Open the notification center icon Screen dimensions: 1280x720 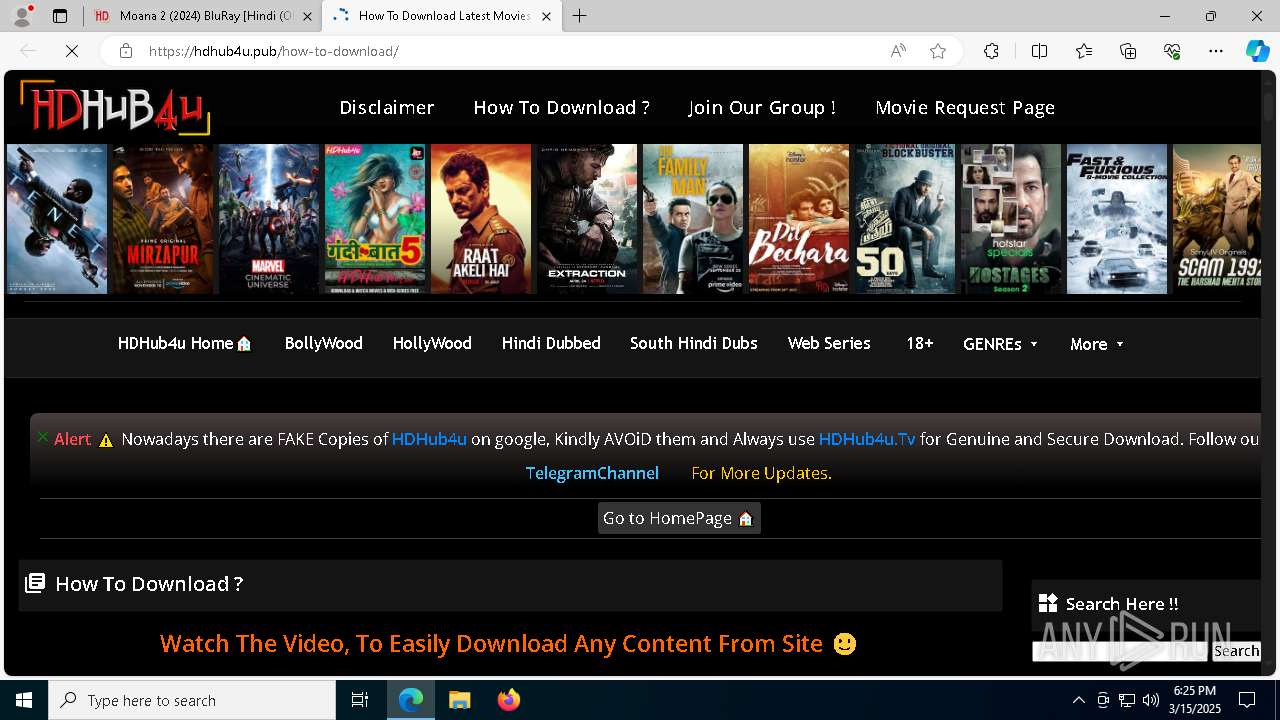click(1247, 700)
